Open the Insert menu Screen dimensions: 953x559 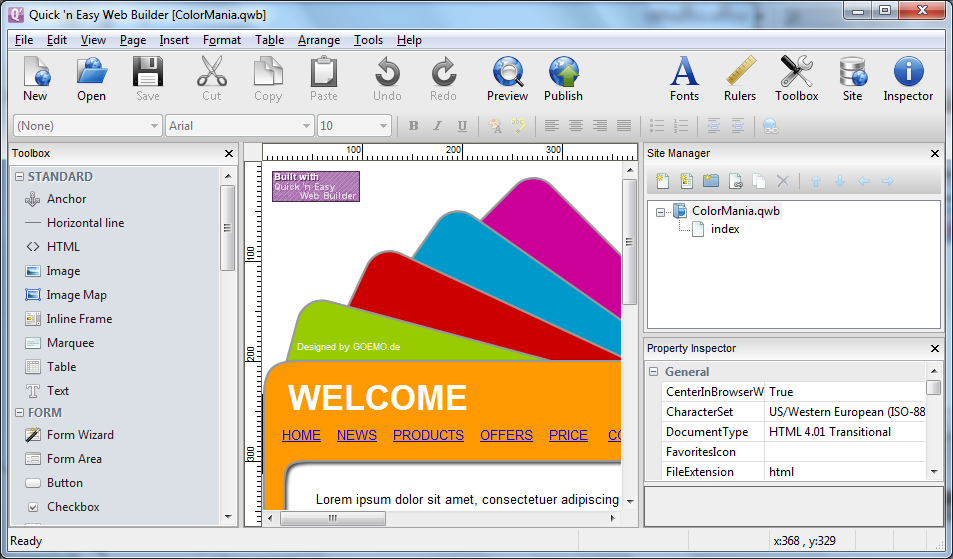174,40
